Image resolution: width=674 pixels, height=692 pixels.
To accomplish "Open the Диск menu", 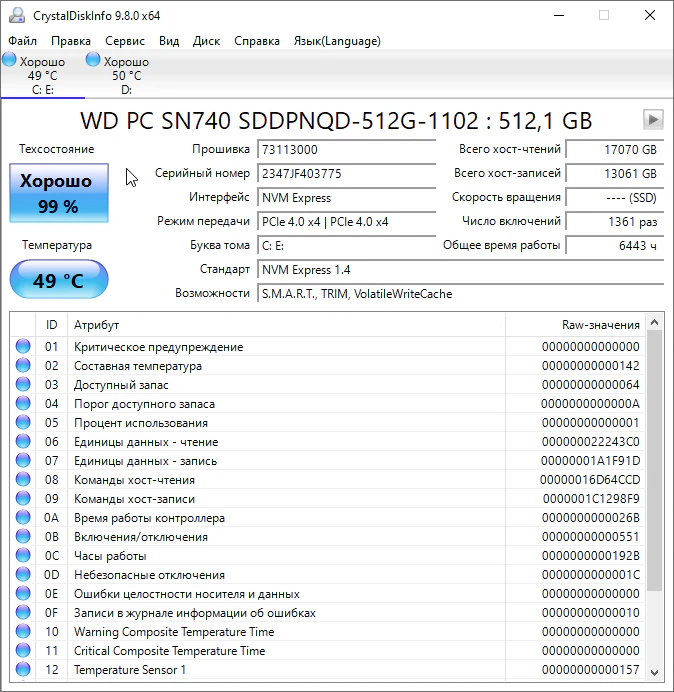I will pyautogui.click(x=206, y=41).
